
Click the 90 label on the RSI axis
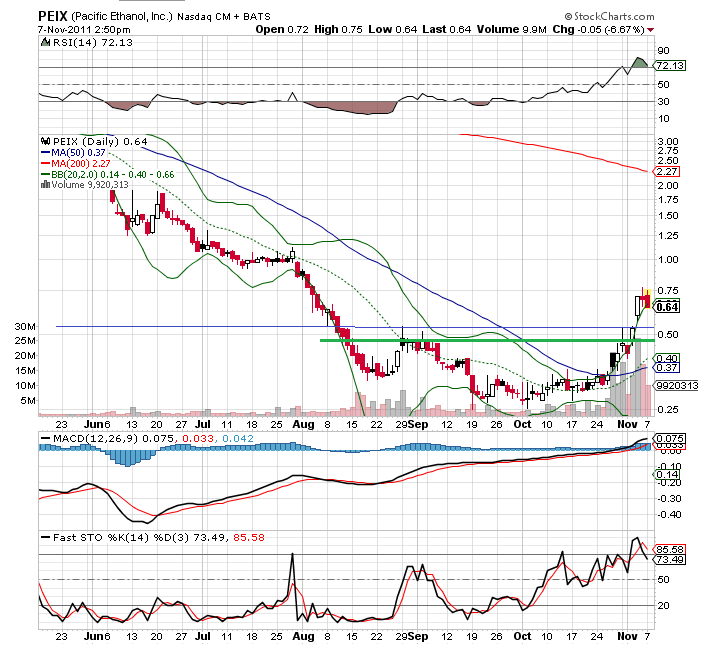coord(663,51)
